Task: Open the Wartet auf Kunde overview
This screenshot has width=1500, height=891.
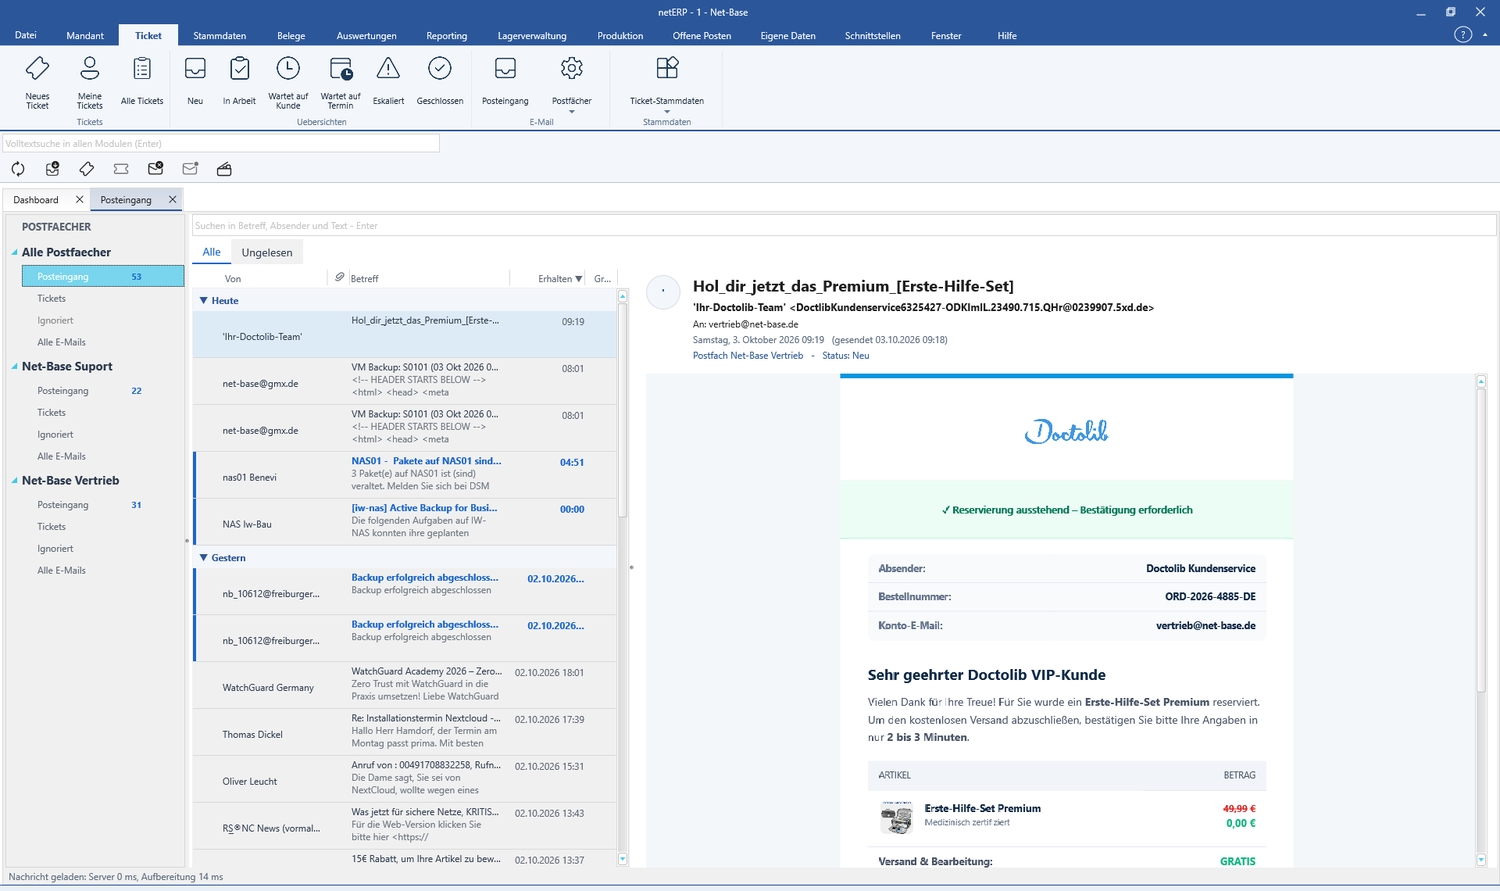Action: point(288,82)
